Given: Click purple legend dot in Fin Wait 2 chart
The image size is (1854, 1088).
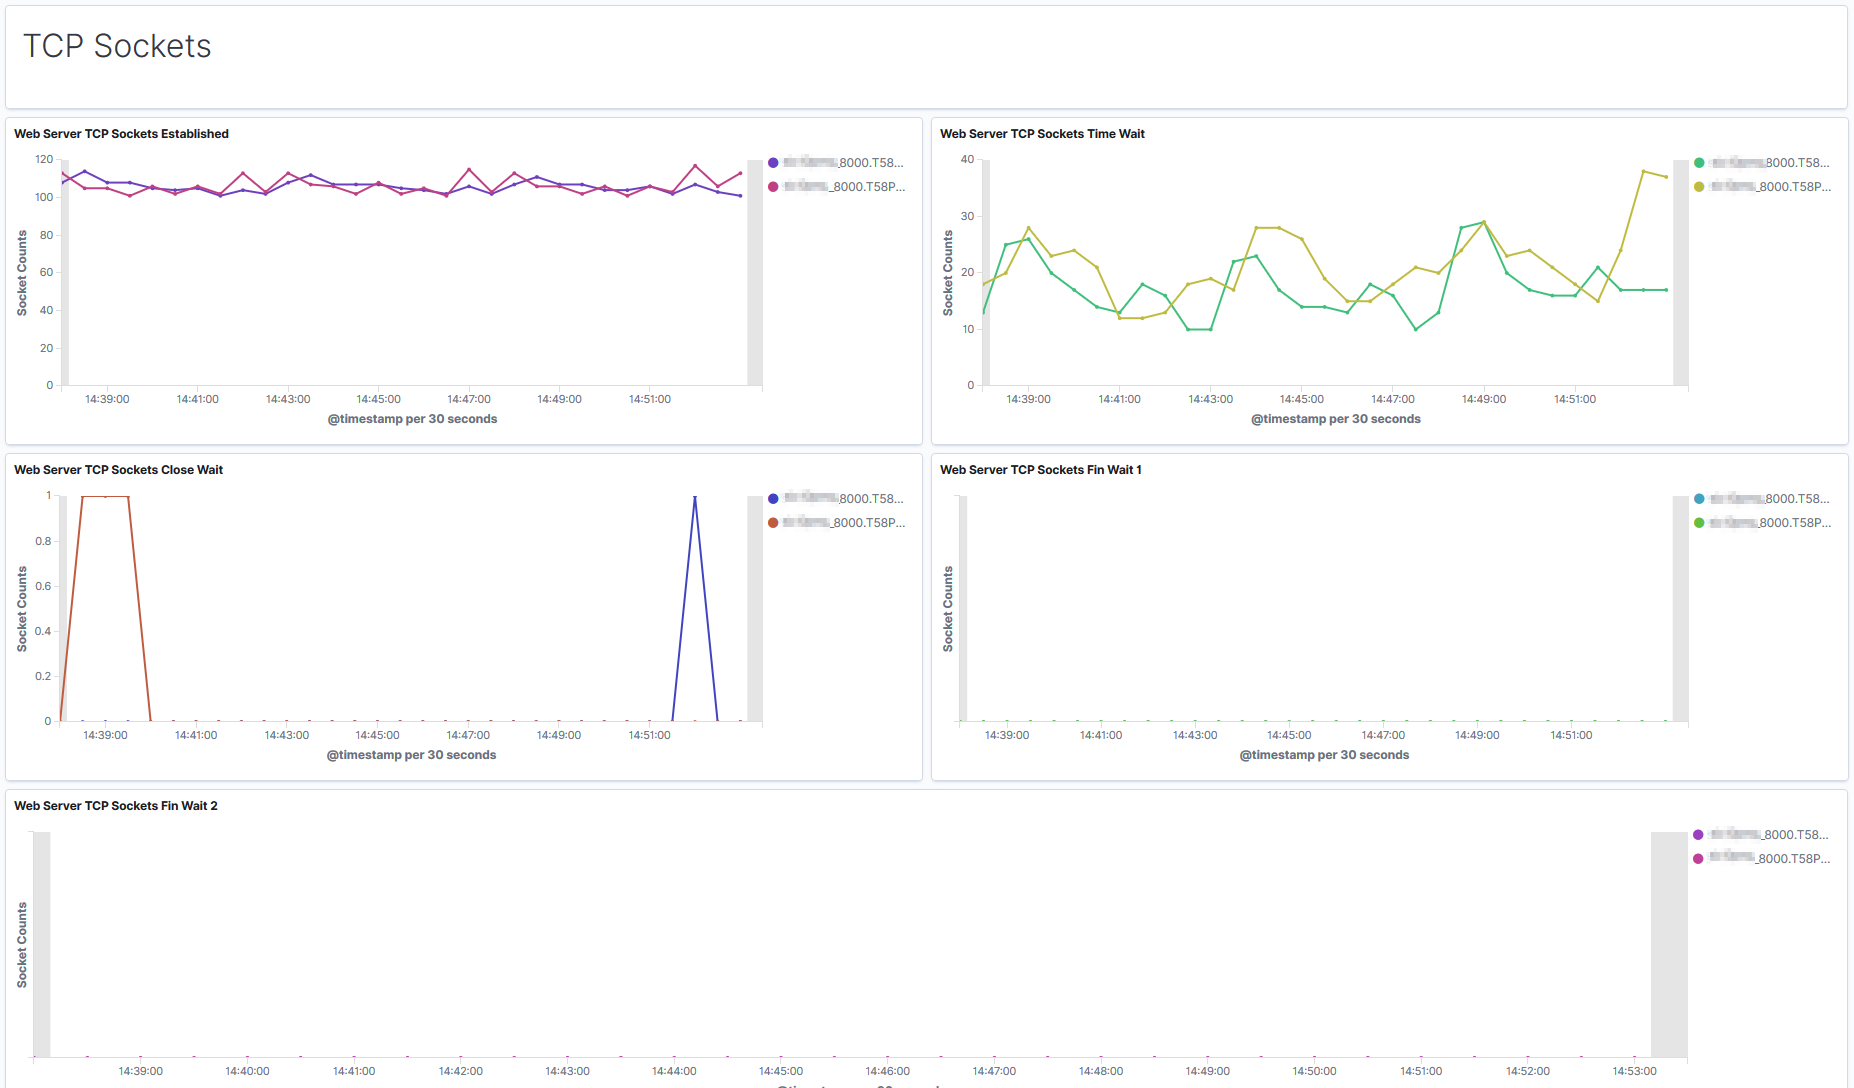Looking at the screenshot, I should (x=1698, y=835).
